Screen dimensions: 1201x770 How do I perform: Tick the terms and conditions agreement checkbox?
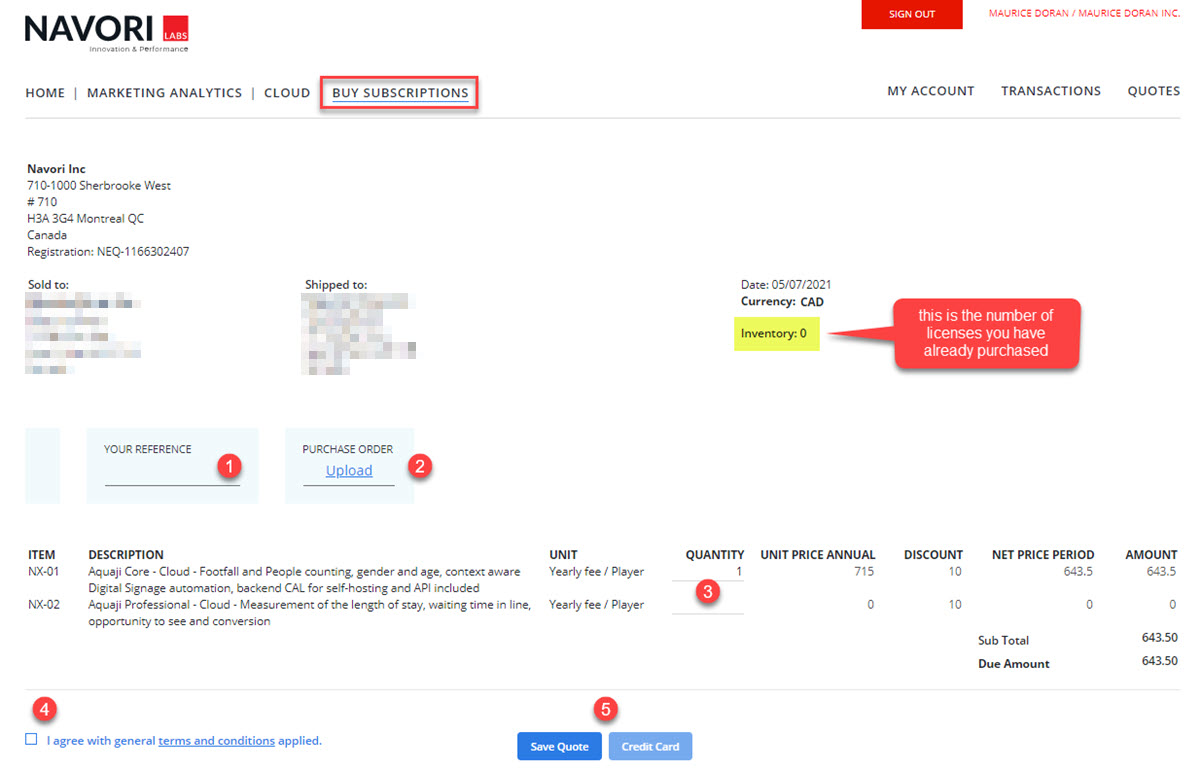coord(32,740)
